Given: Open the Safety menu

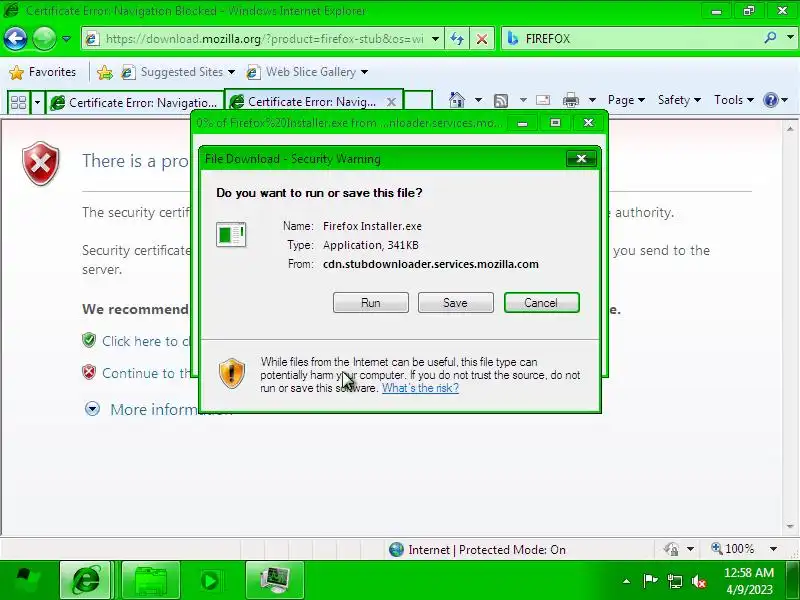Looking at the screenshot, I should (x=679, y=100).
